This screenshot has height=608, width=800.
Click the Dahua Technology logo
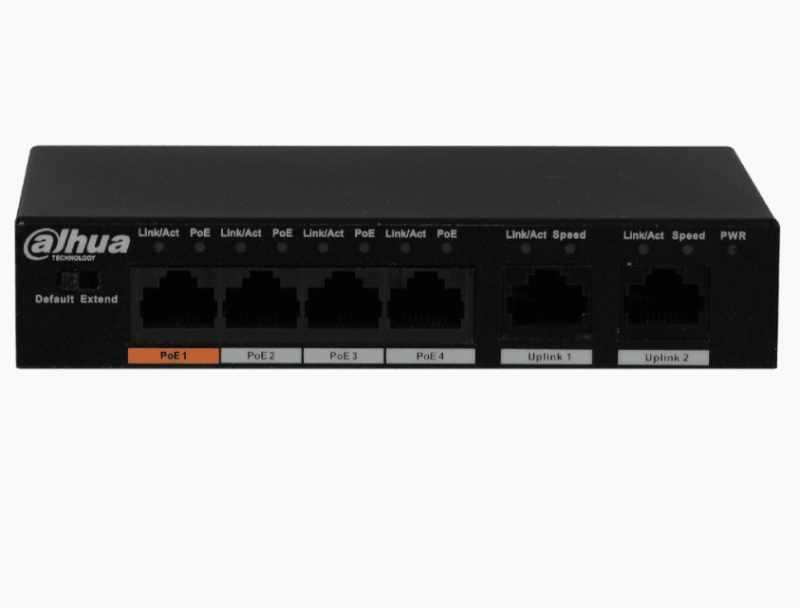pyautogui.click(x=77, y=245)
